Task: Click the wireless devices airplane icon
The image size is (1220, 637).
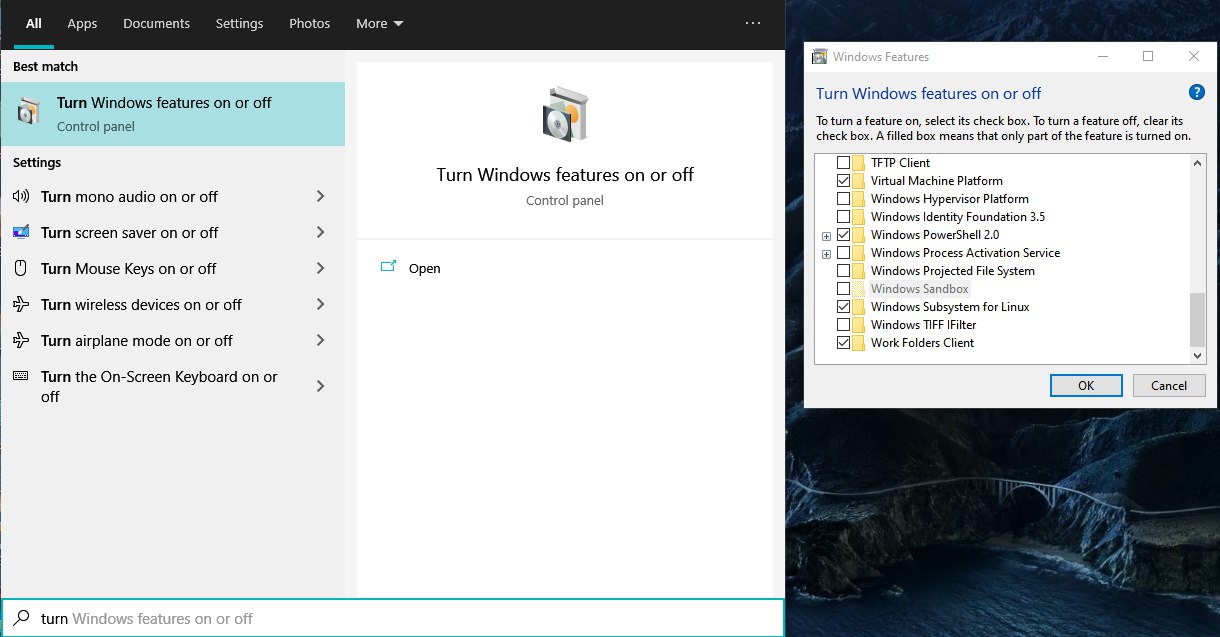Action: (x=21, y=305)
